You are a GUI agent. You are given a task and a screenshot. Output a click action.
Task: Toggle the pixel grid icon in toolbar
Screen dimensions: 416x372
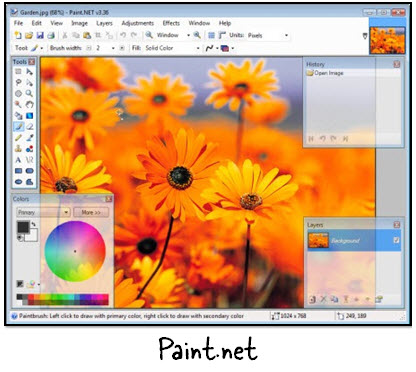(211, 35)
